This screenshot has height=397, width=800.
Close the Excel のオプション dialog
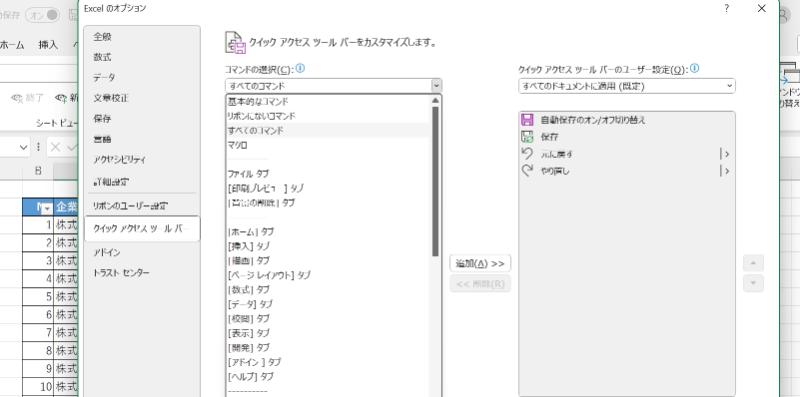click(x=761, y=9)
